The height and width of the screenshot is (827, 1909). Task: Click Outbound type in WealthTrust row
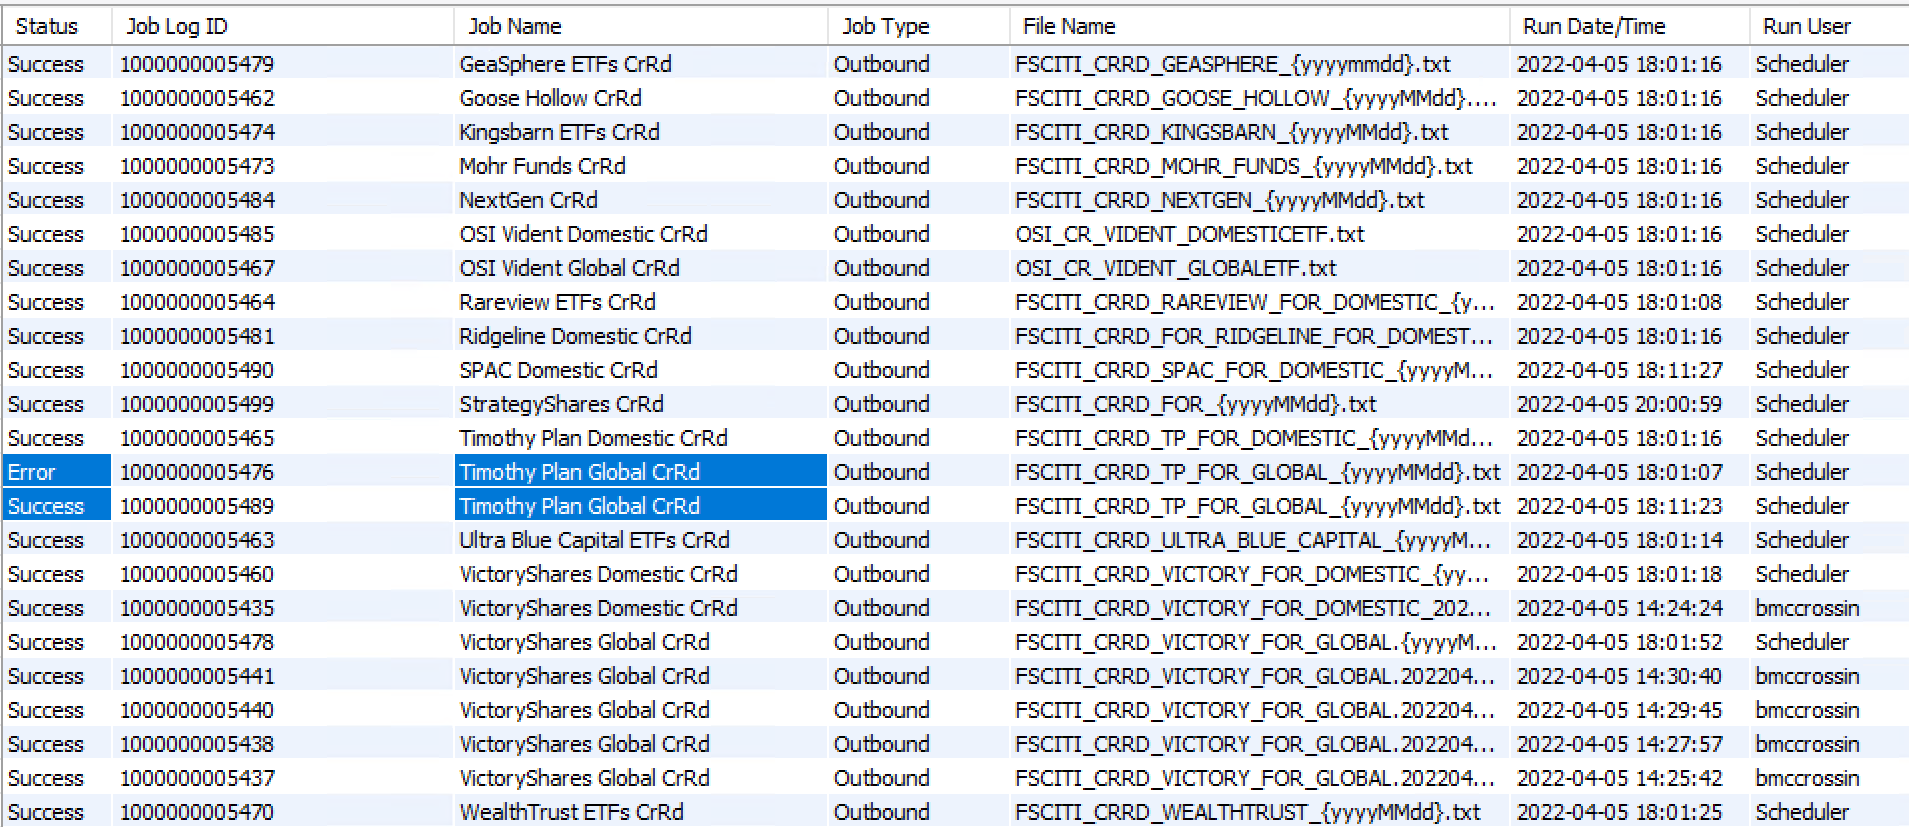point(882,812)
